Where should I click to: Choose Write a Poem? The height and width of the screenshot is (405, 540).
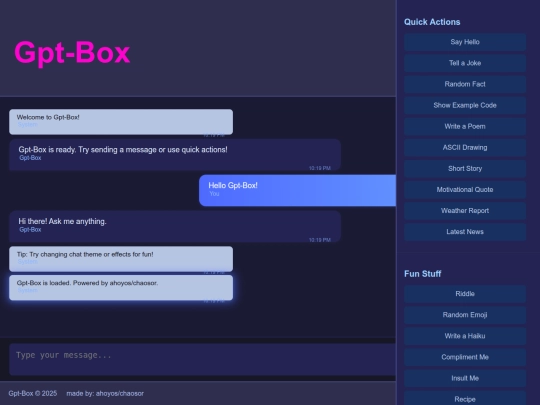(x=465, y=126)
